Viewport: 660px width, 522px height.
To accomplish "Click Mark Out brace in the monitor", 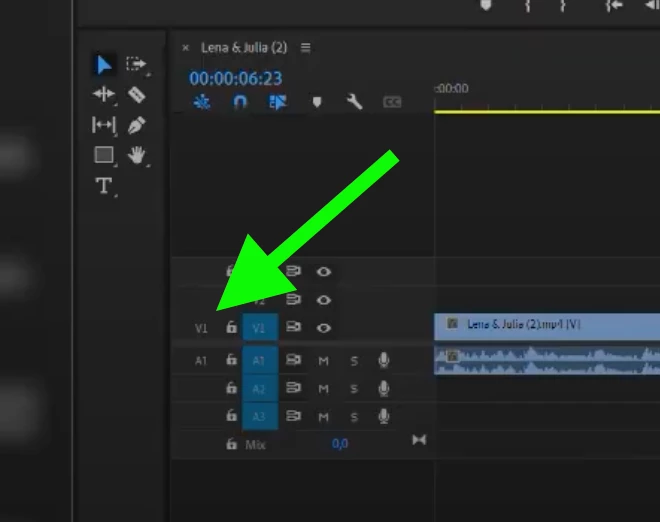I will tap(562, 5).
